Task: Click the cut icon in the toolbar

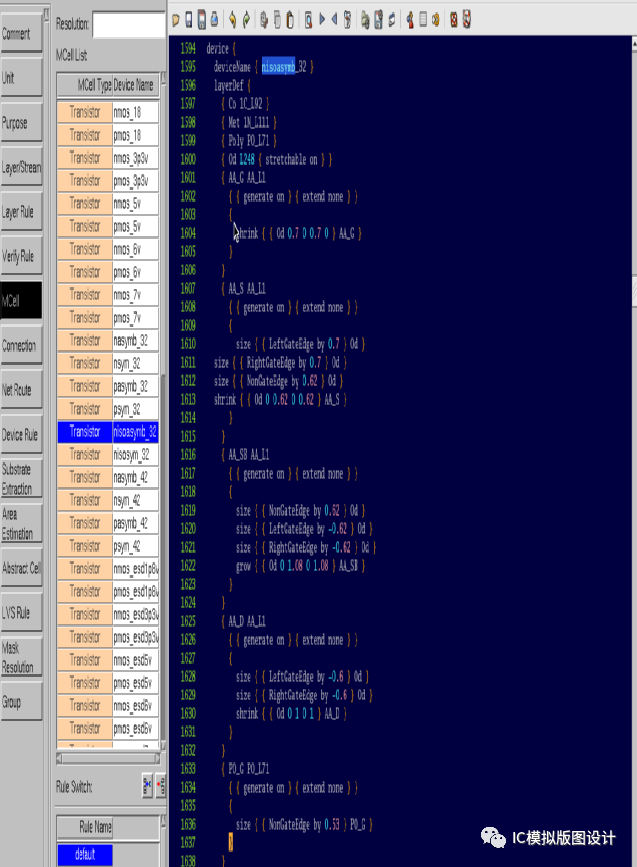Action: [x=264, y=20]
